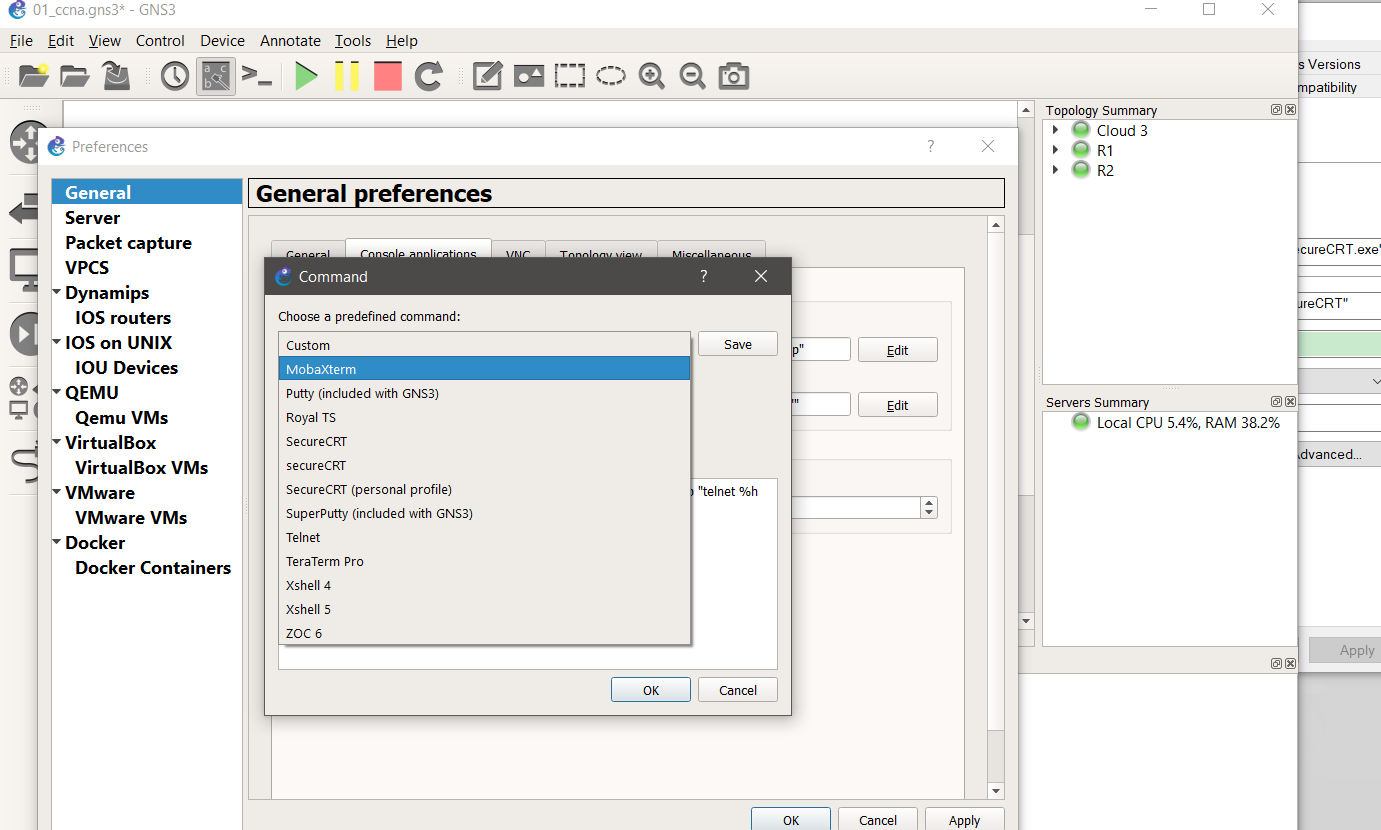Click the Zoom in magnifier icon
Image resolution: width=1381 pixels, height=830 pixels.
pyautogui.click(x=652, y=76)
